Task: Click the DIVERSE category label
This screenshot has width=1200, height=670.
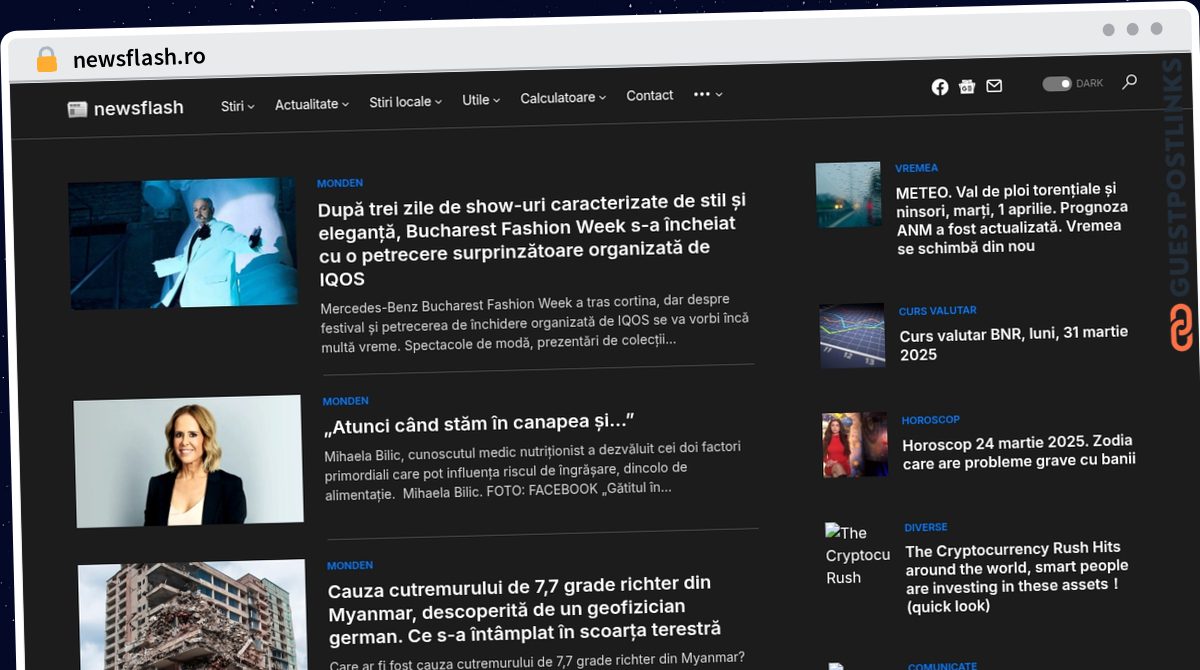Action: [926, 527]
